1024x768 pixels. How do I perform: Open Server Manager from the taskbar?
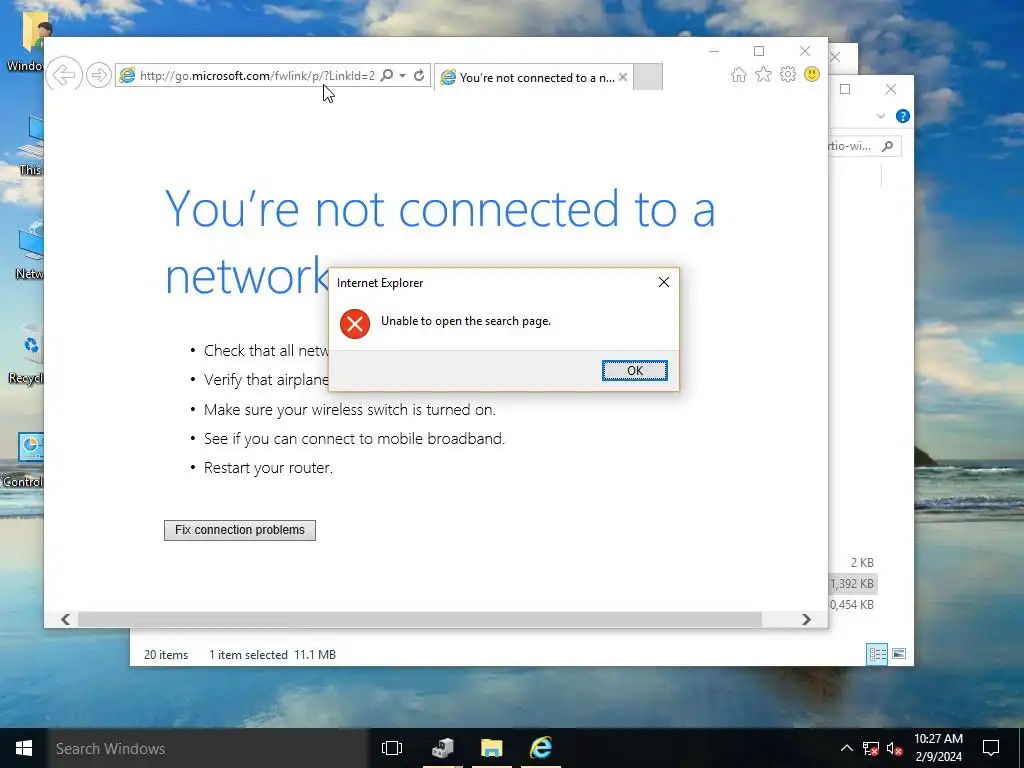pos(443,748)
